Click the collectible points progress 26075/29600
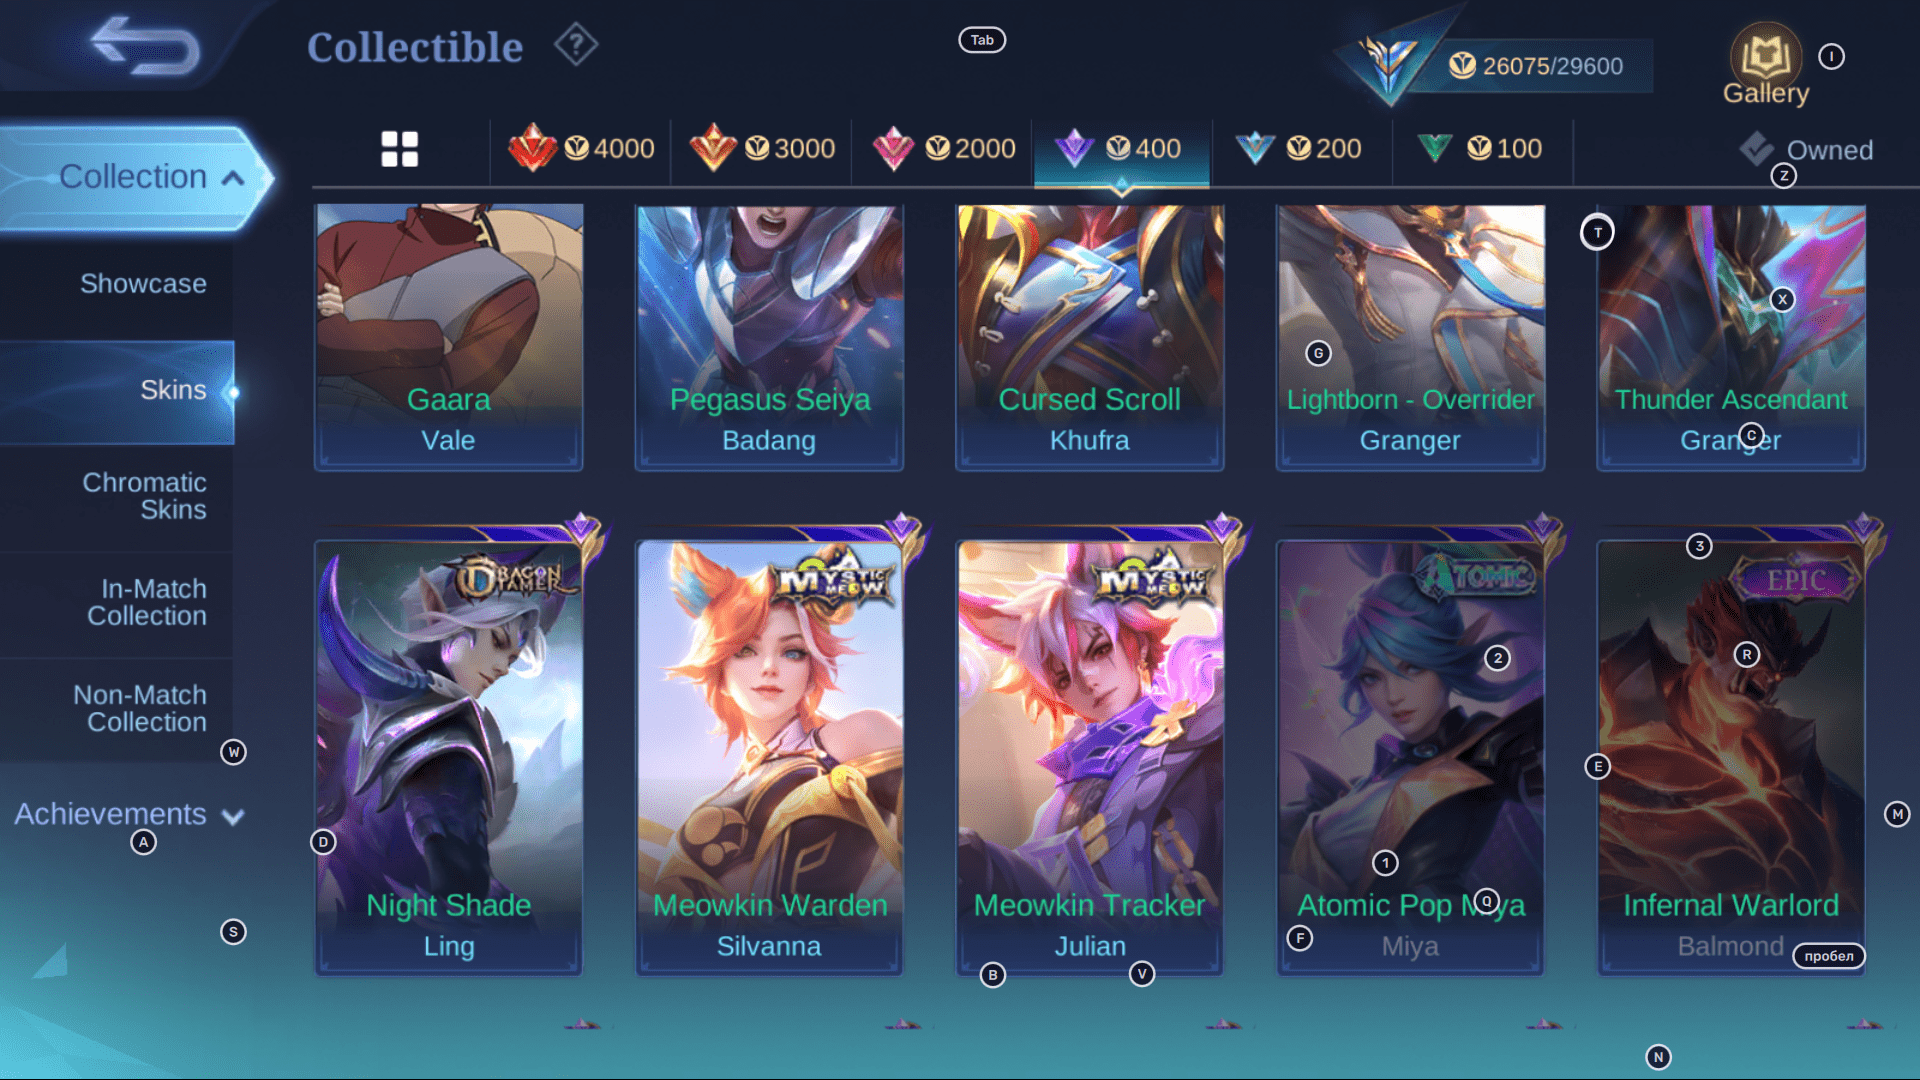The height and width of the screenshot is (1080, 1920). 1536,66
